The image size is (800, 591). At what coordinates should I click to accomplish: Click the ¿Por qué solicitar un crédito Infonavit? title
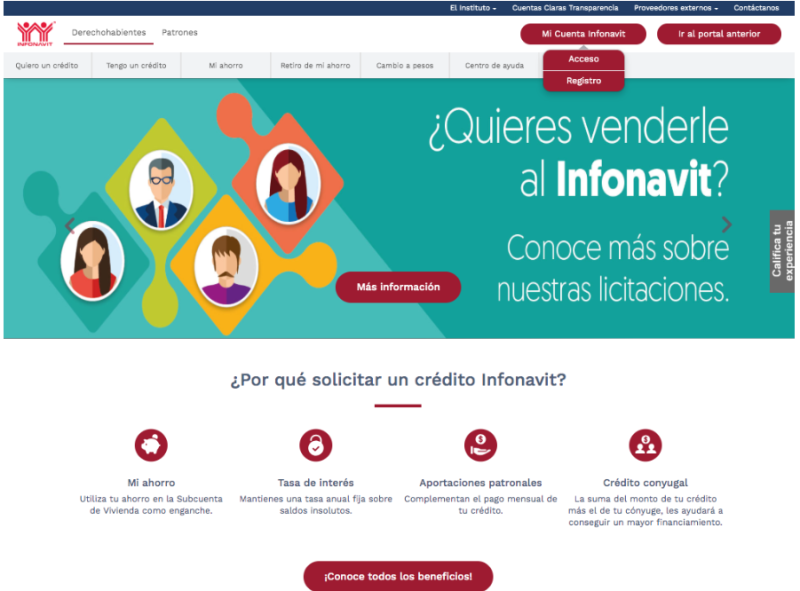(x=398, y=380)
